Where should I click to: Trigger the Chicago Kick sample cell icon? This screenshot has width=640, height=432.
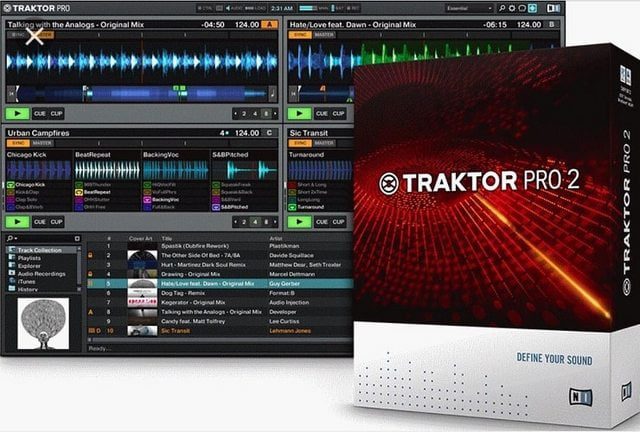[x=11, y=185]
